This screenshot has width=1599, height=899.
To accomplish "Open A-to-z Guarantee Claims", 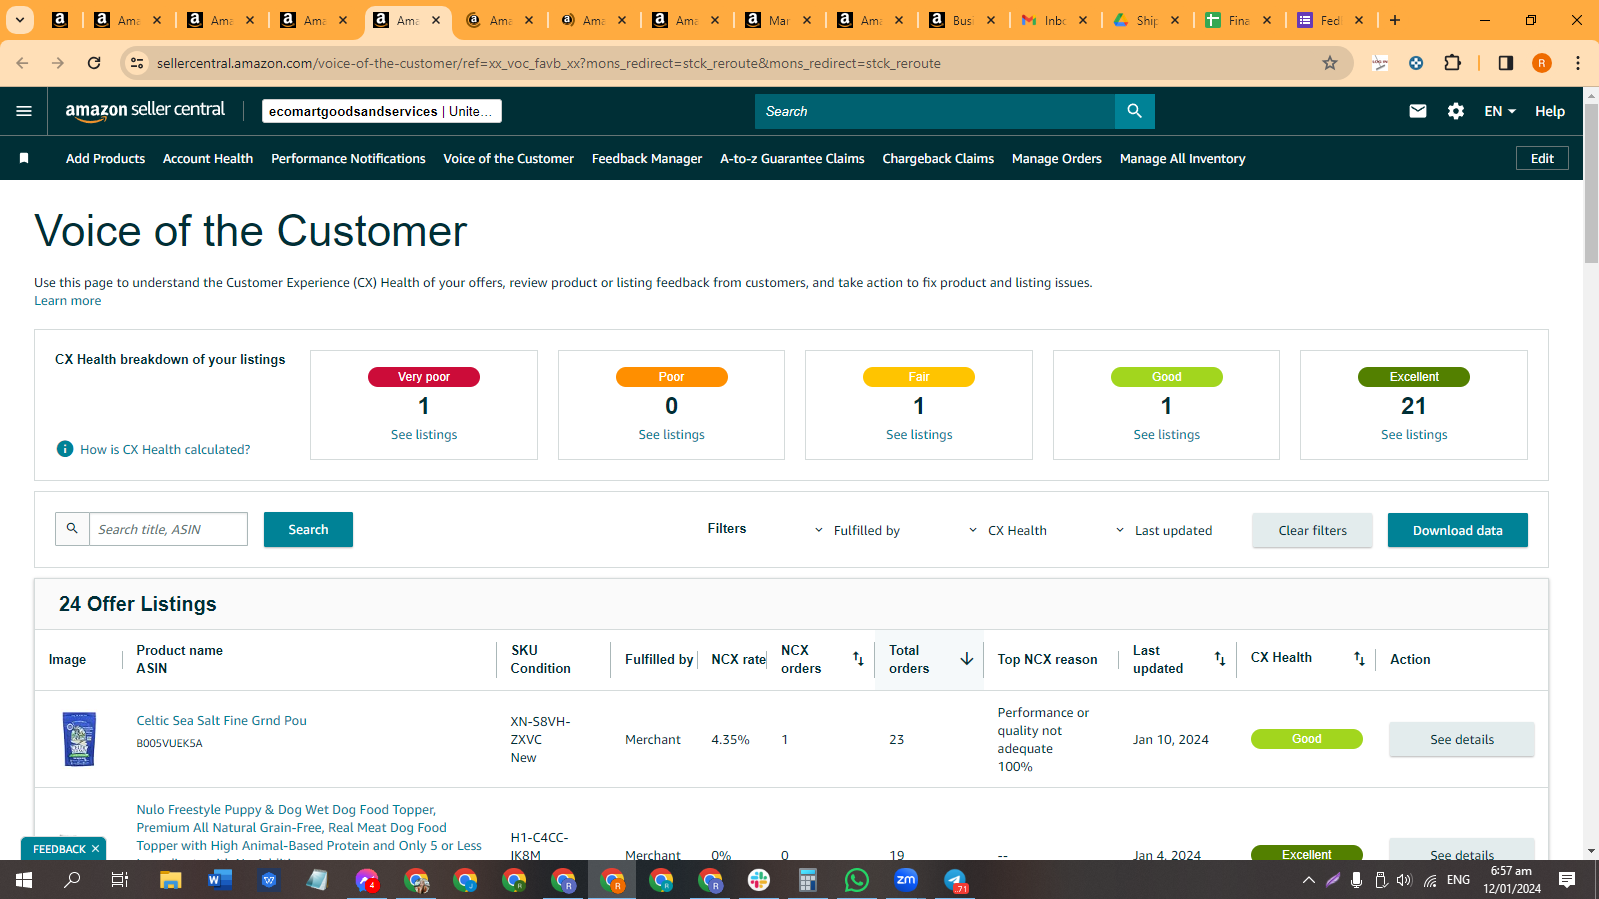I will (792, 158).
